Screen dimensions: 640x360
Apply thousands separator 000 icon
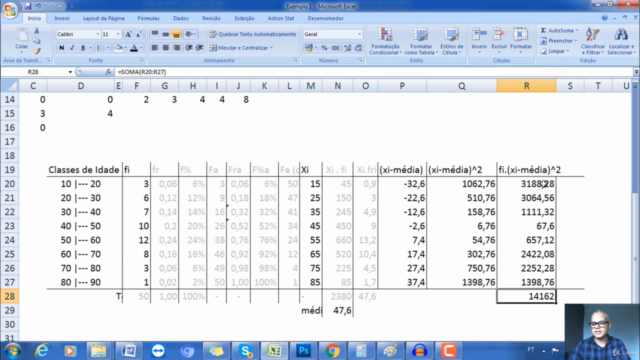(x=335, y=48)
